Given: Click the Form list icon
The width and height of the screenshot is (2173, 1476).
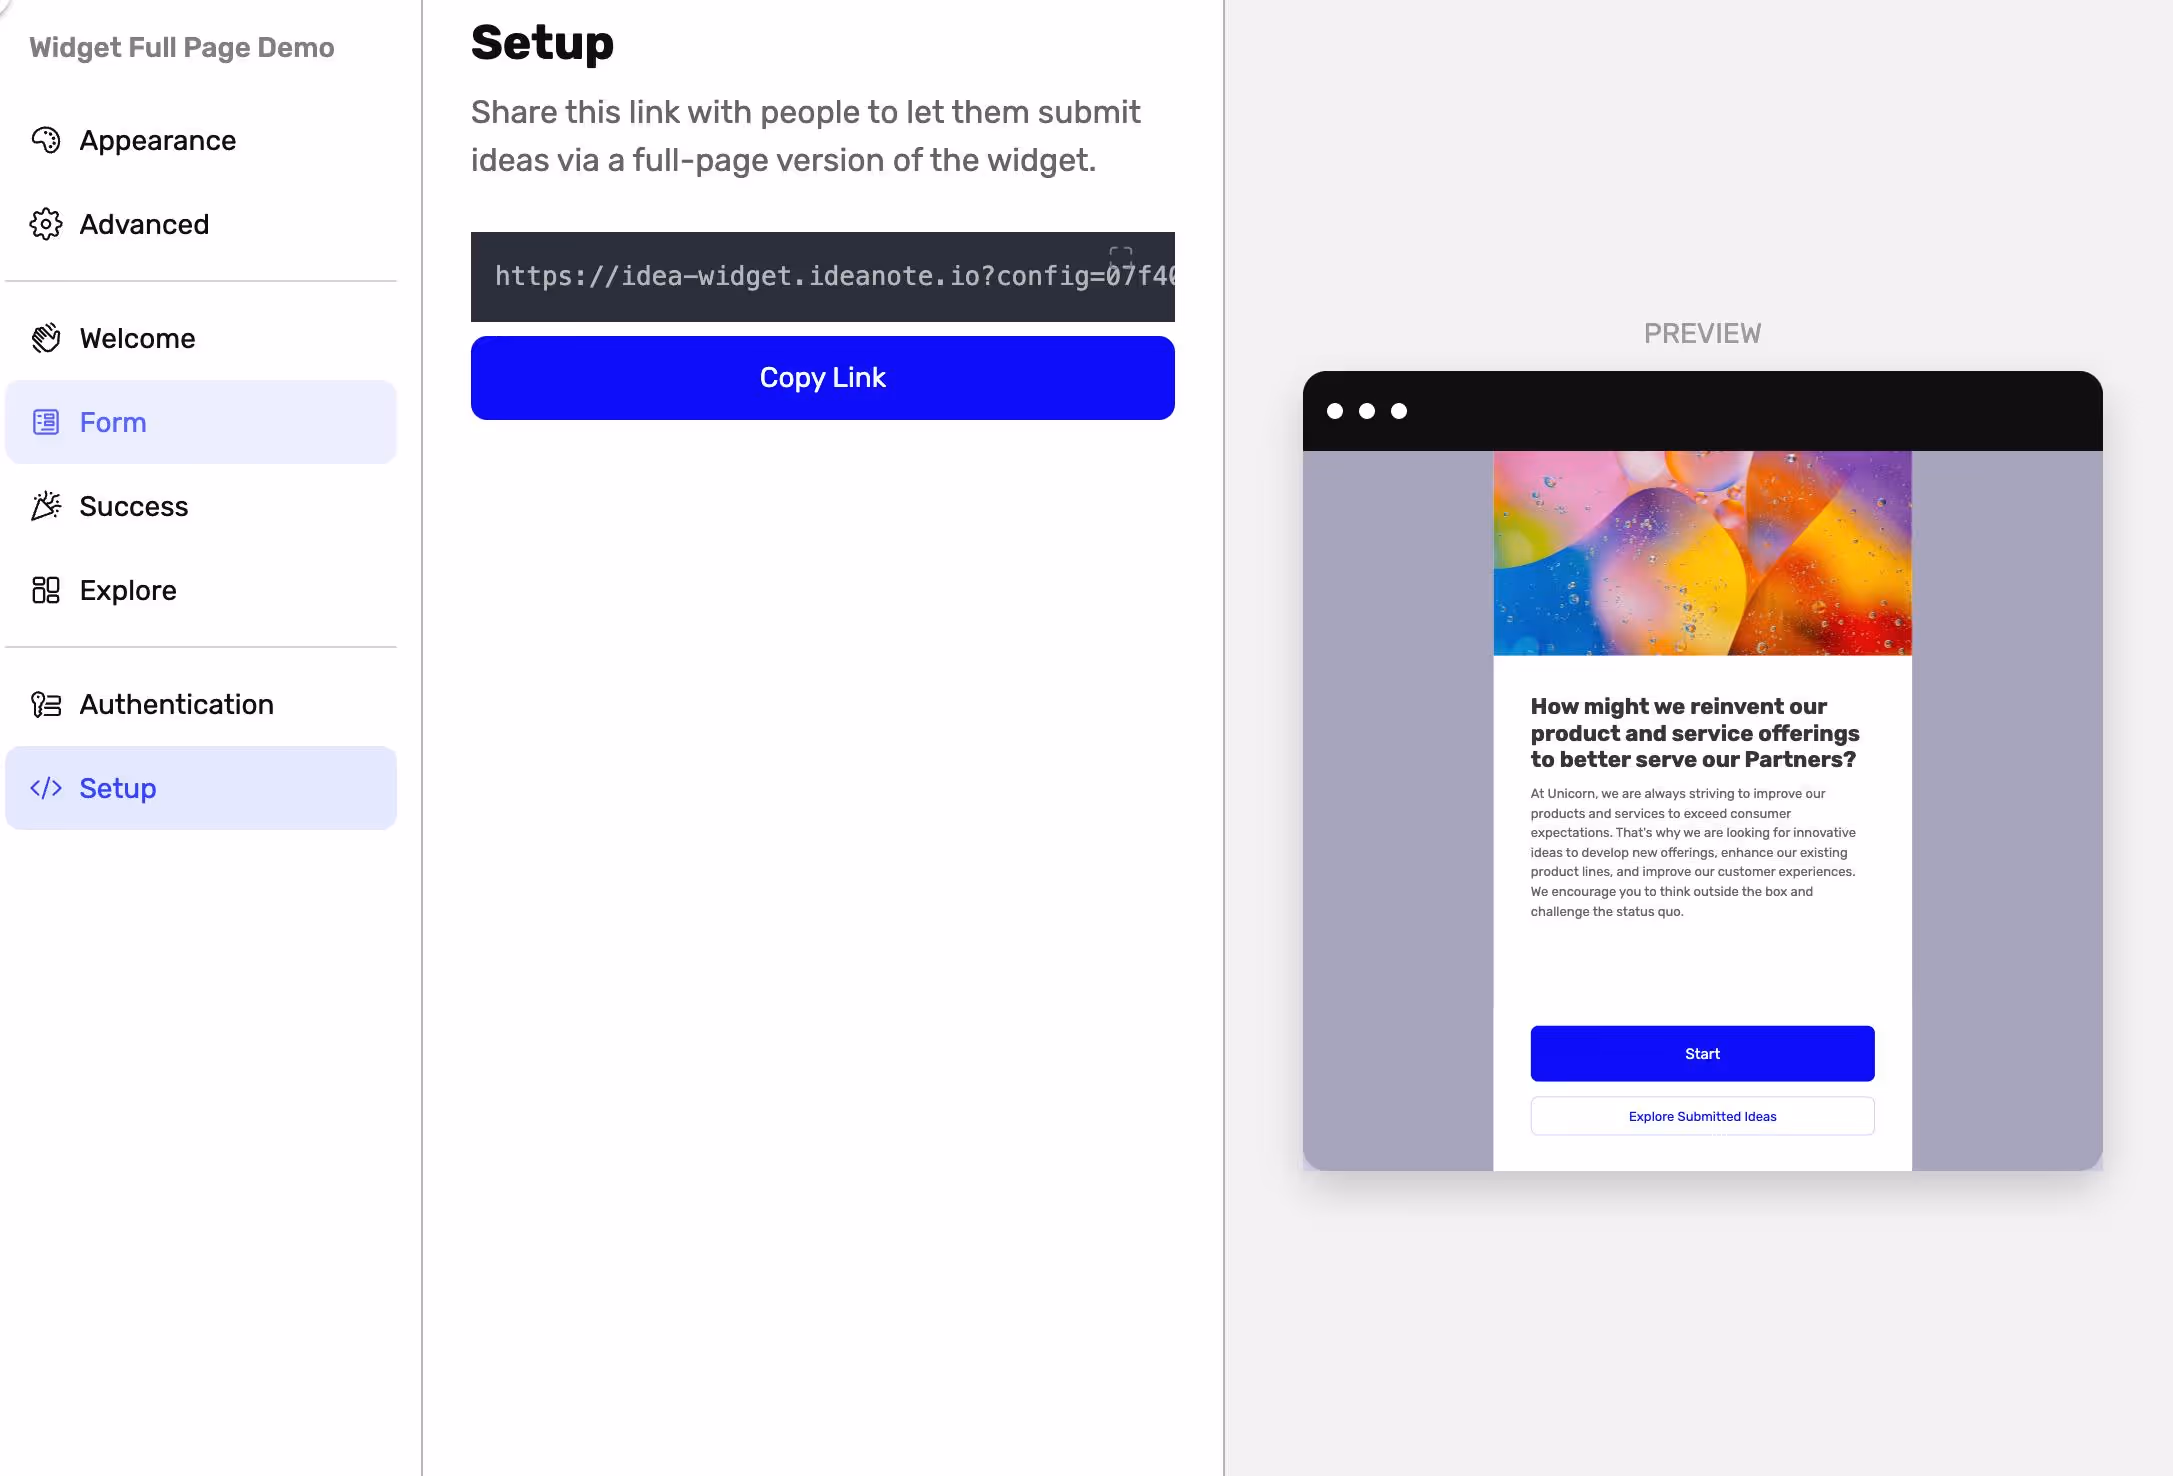Looking at the screenshot, I should tap(46, 422).
